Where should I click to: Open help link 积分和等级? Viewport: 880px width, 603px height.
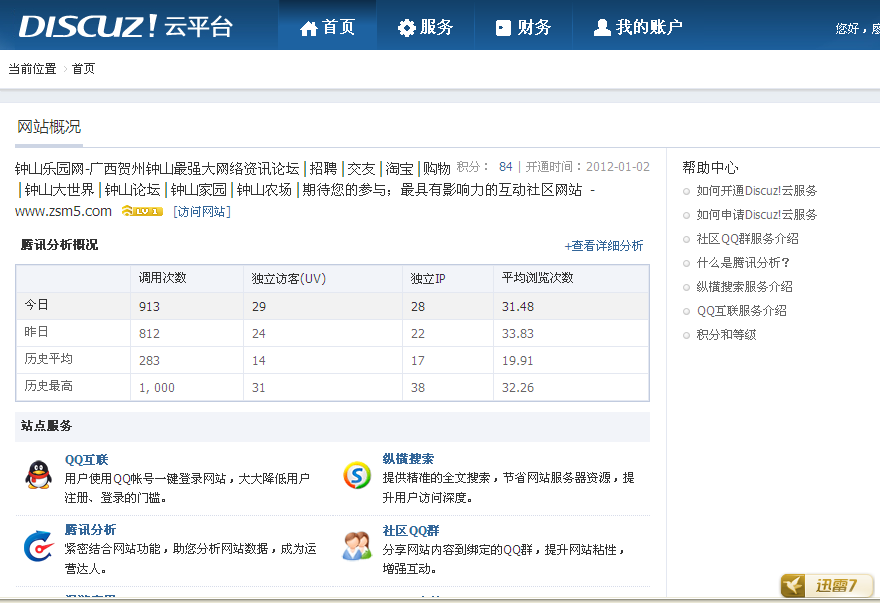[x=726, y=335]
